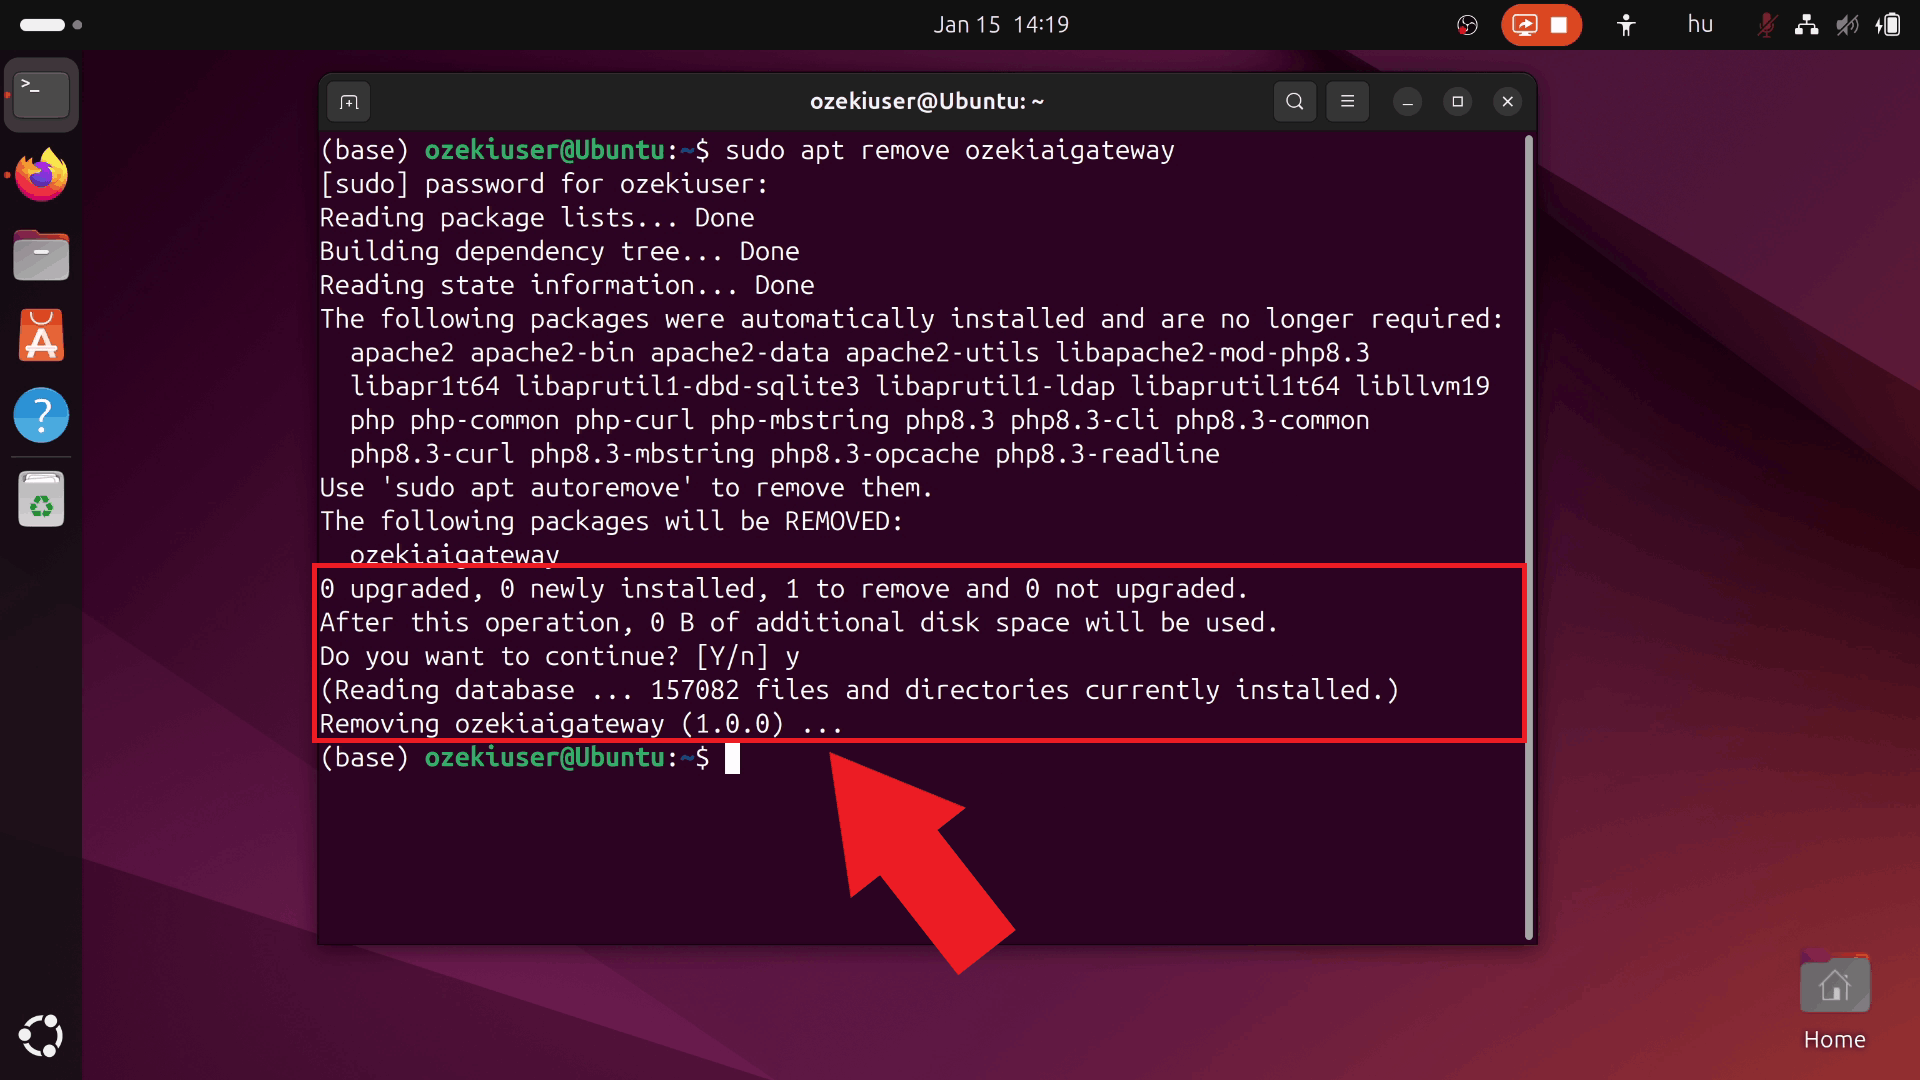Open the terminal hamburger menu
Viewport: 1920px width, 1080px height.
click(1347, 102)
